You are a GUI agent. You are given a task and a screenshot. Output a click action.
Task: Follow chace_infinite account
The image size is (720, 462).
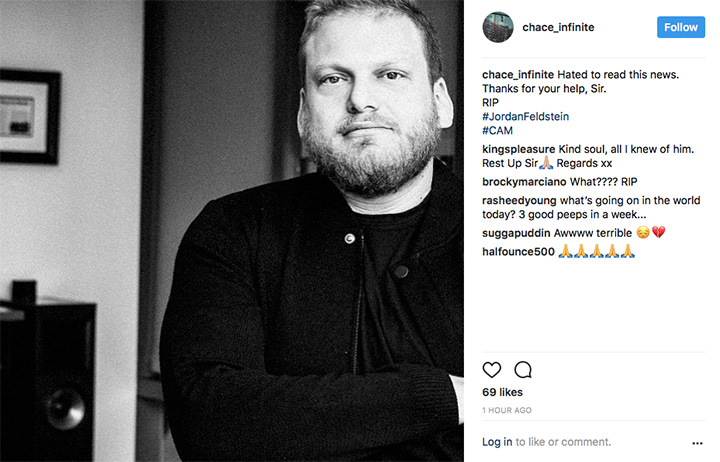(681, 27)
